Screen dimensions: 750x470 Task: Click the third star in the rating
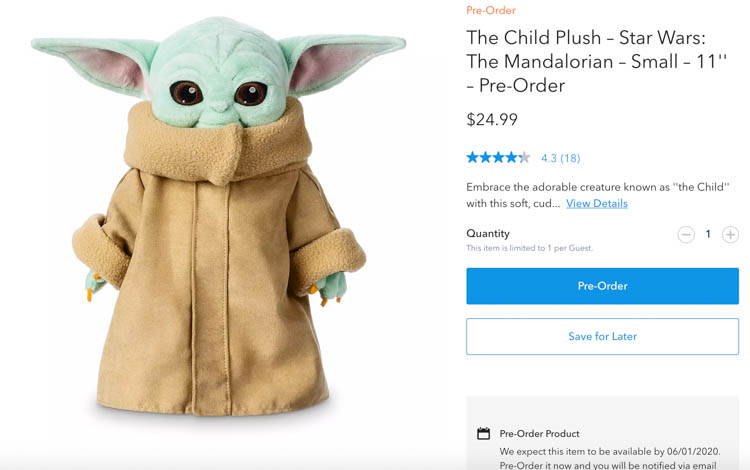498,157
